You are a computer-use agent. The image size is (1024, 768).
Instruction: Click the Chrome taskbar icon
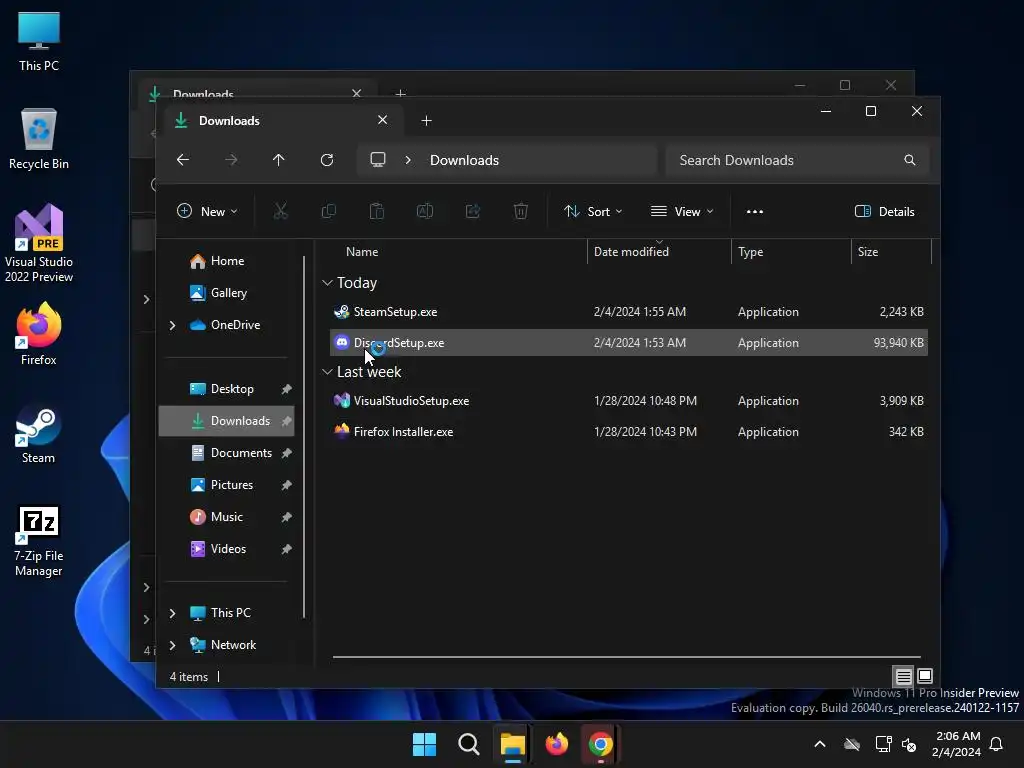[600, 744]
